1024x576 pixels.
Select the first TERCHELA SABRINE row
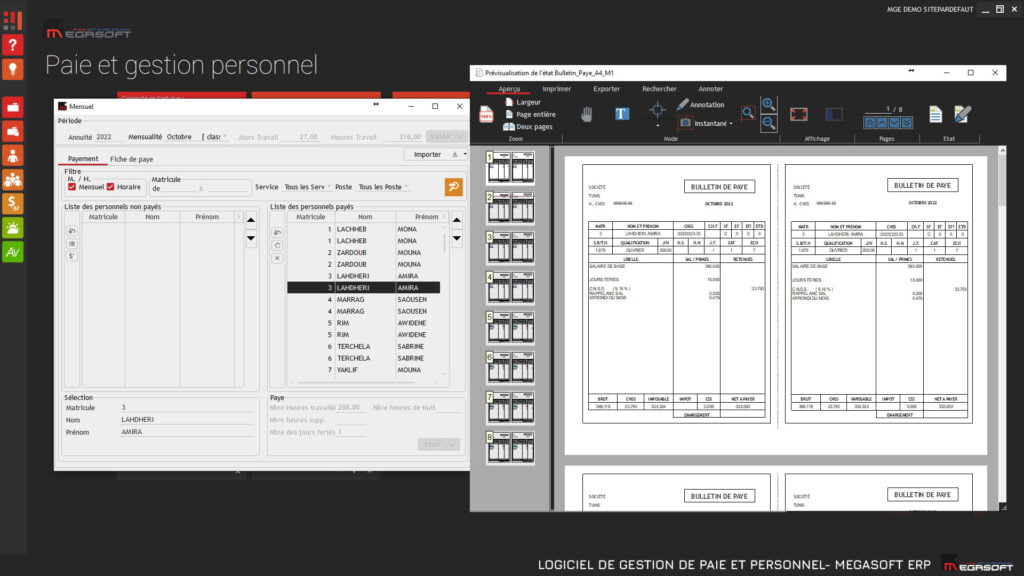tap(364, 347)
